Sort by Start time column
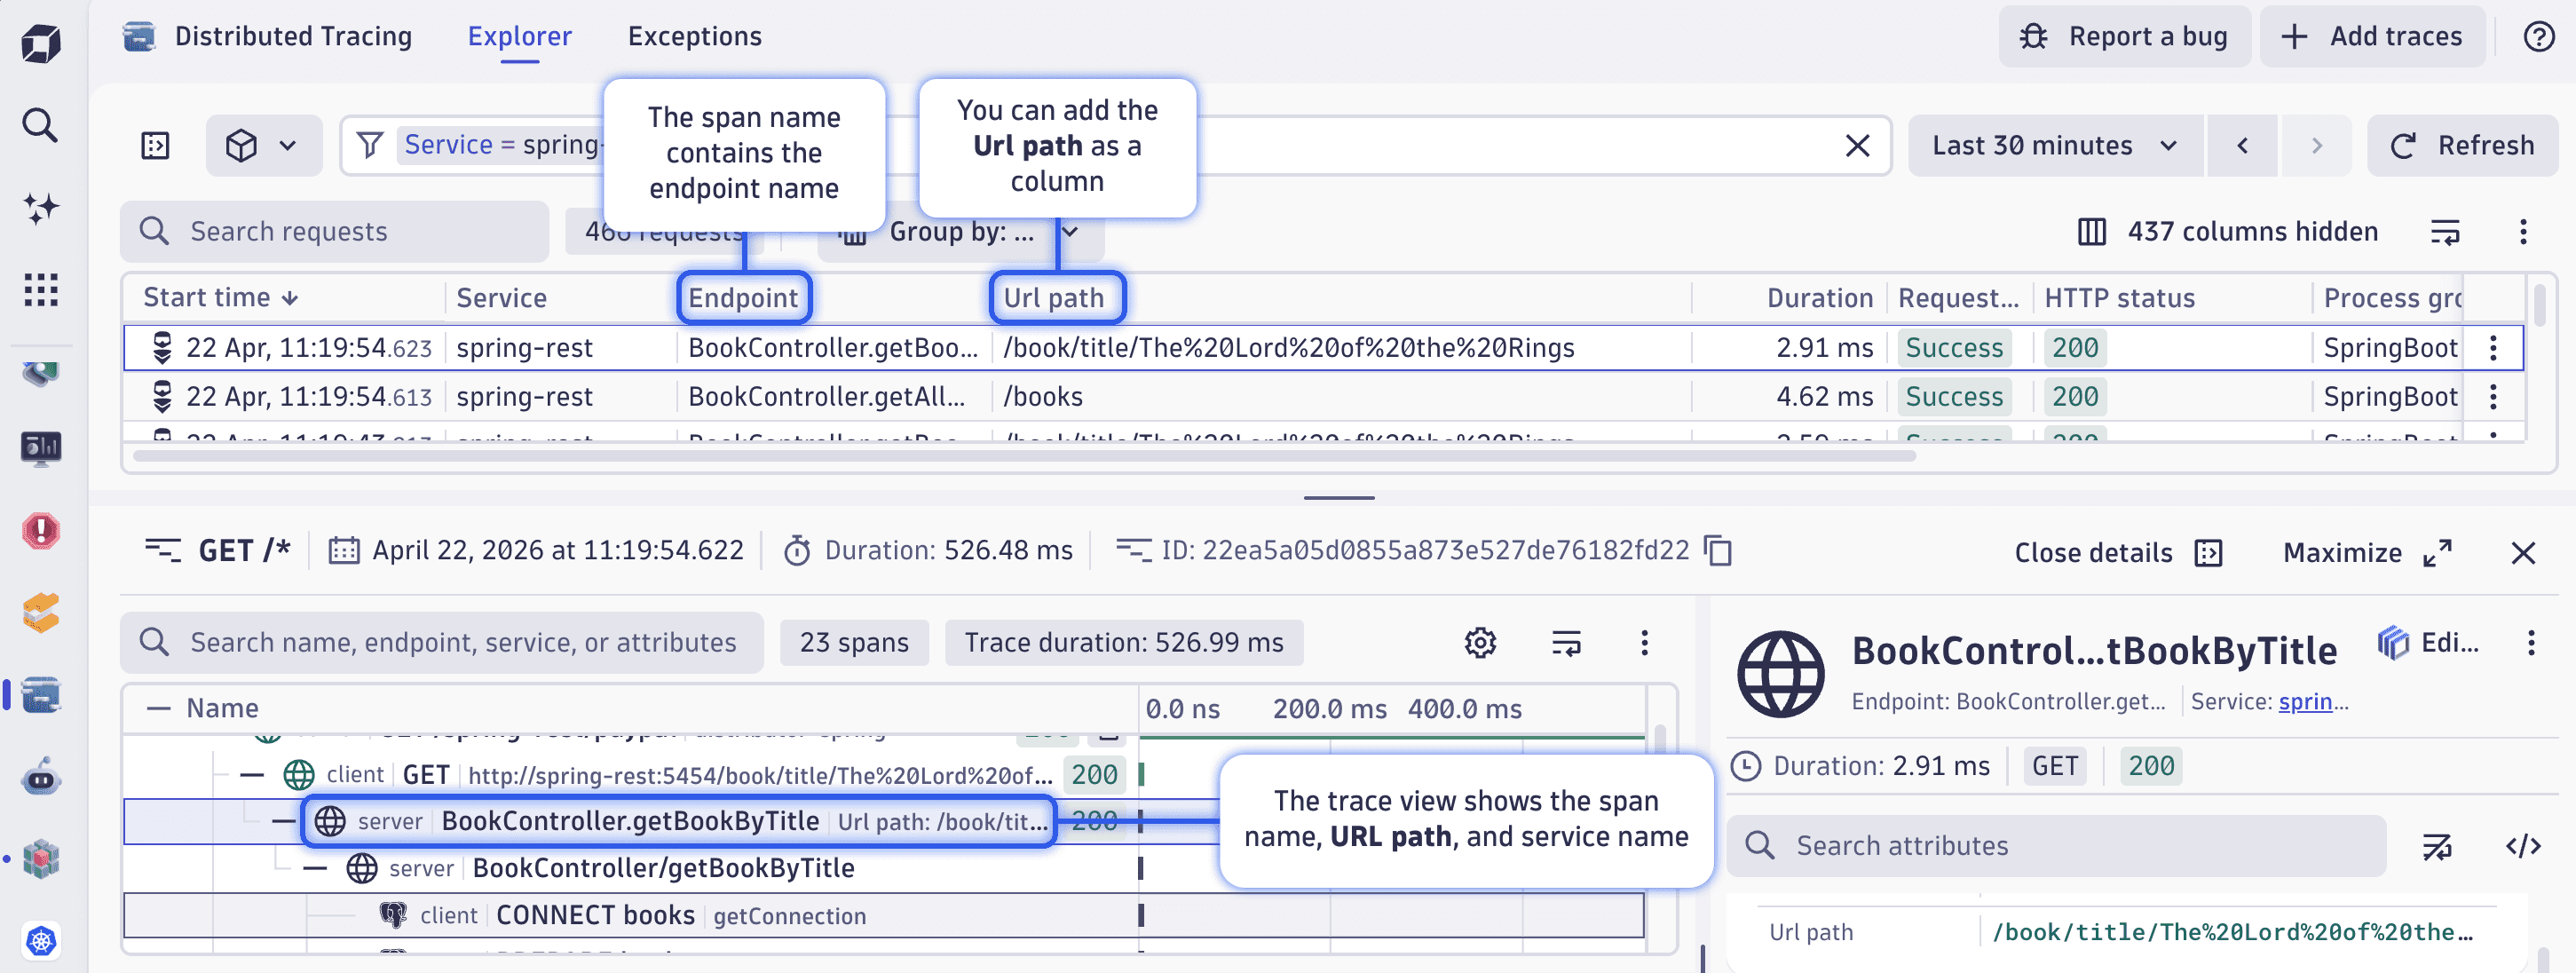 click(x=220, y=298)
